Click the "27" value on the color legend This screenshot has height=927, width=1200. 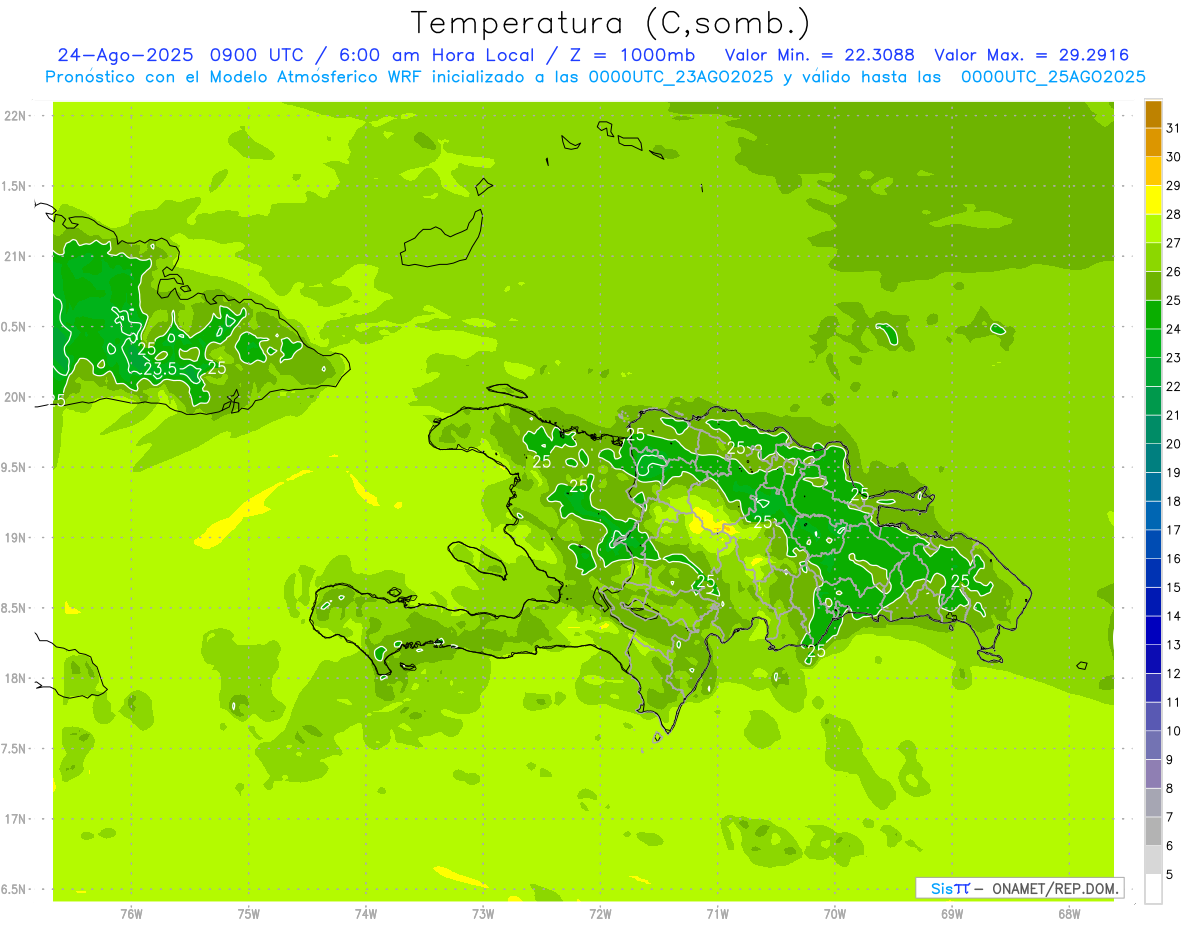(1174, 243)
